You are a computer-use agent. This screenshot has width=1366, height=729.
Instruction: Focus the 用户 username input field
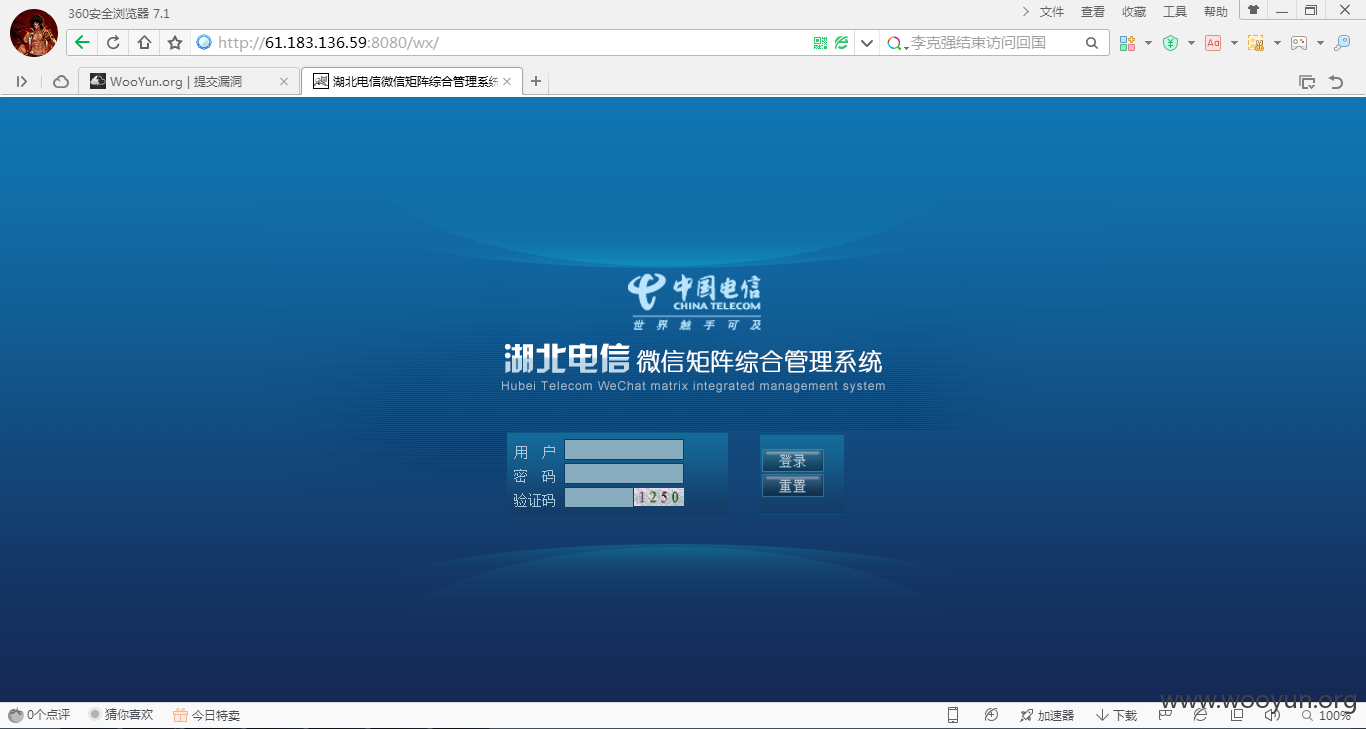click(x=624, y=450)
